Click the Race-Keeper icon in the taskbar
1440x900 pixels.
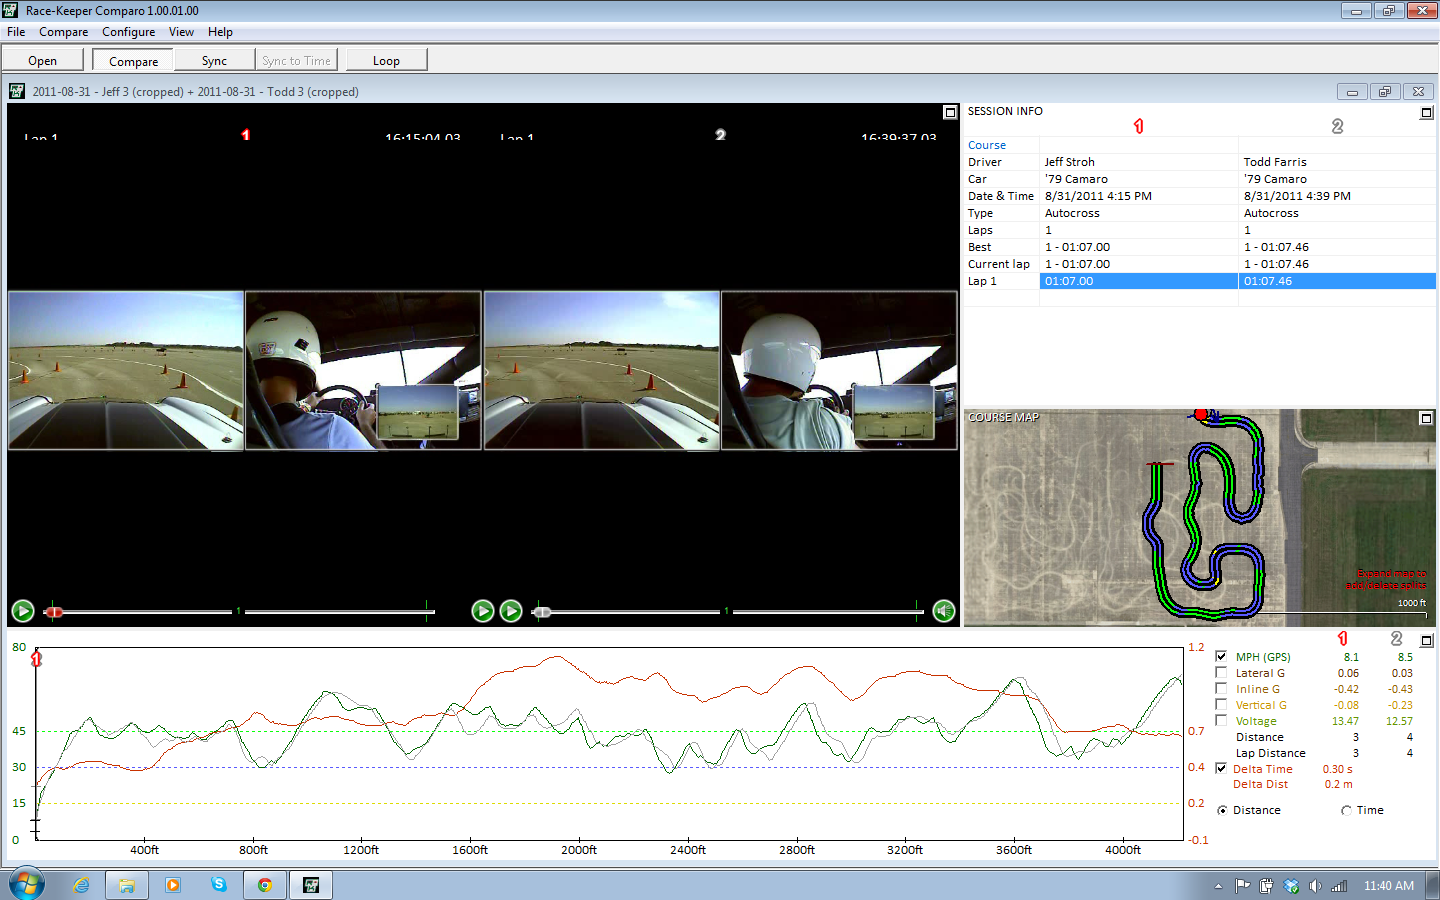311,885
